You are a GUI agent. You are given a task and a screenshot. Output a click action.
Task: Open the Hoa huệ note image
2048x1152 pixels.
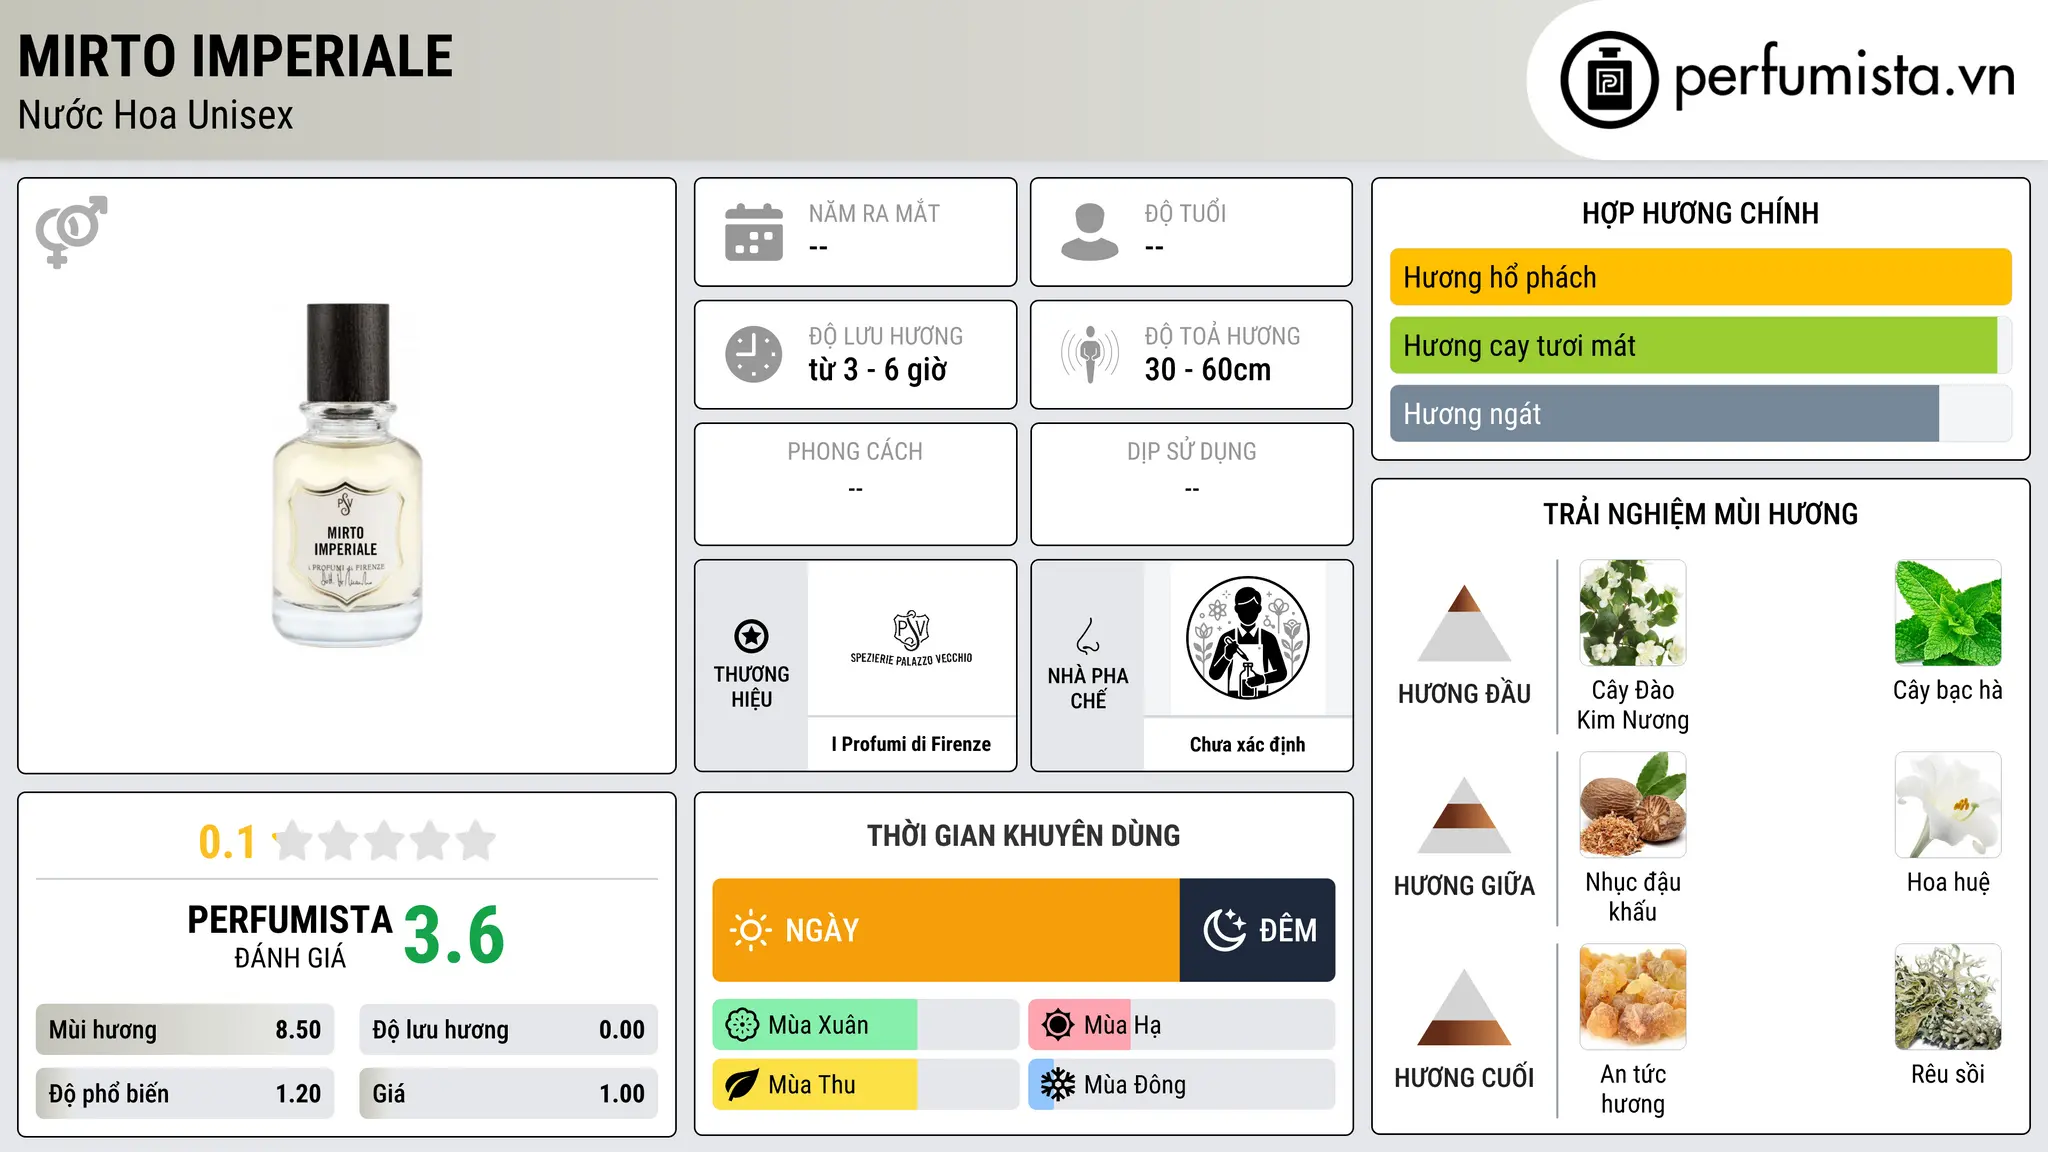1948,805
